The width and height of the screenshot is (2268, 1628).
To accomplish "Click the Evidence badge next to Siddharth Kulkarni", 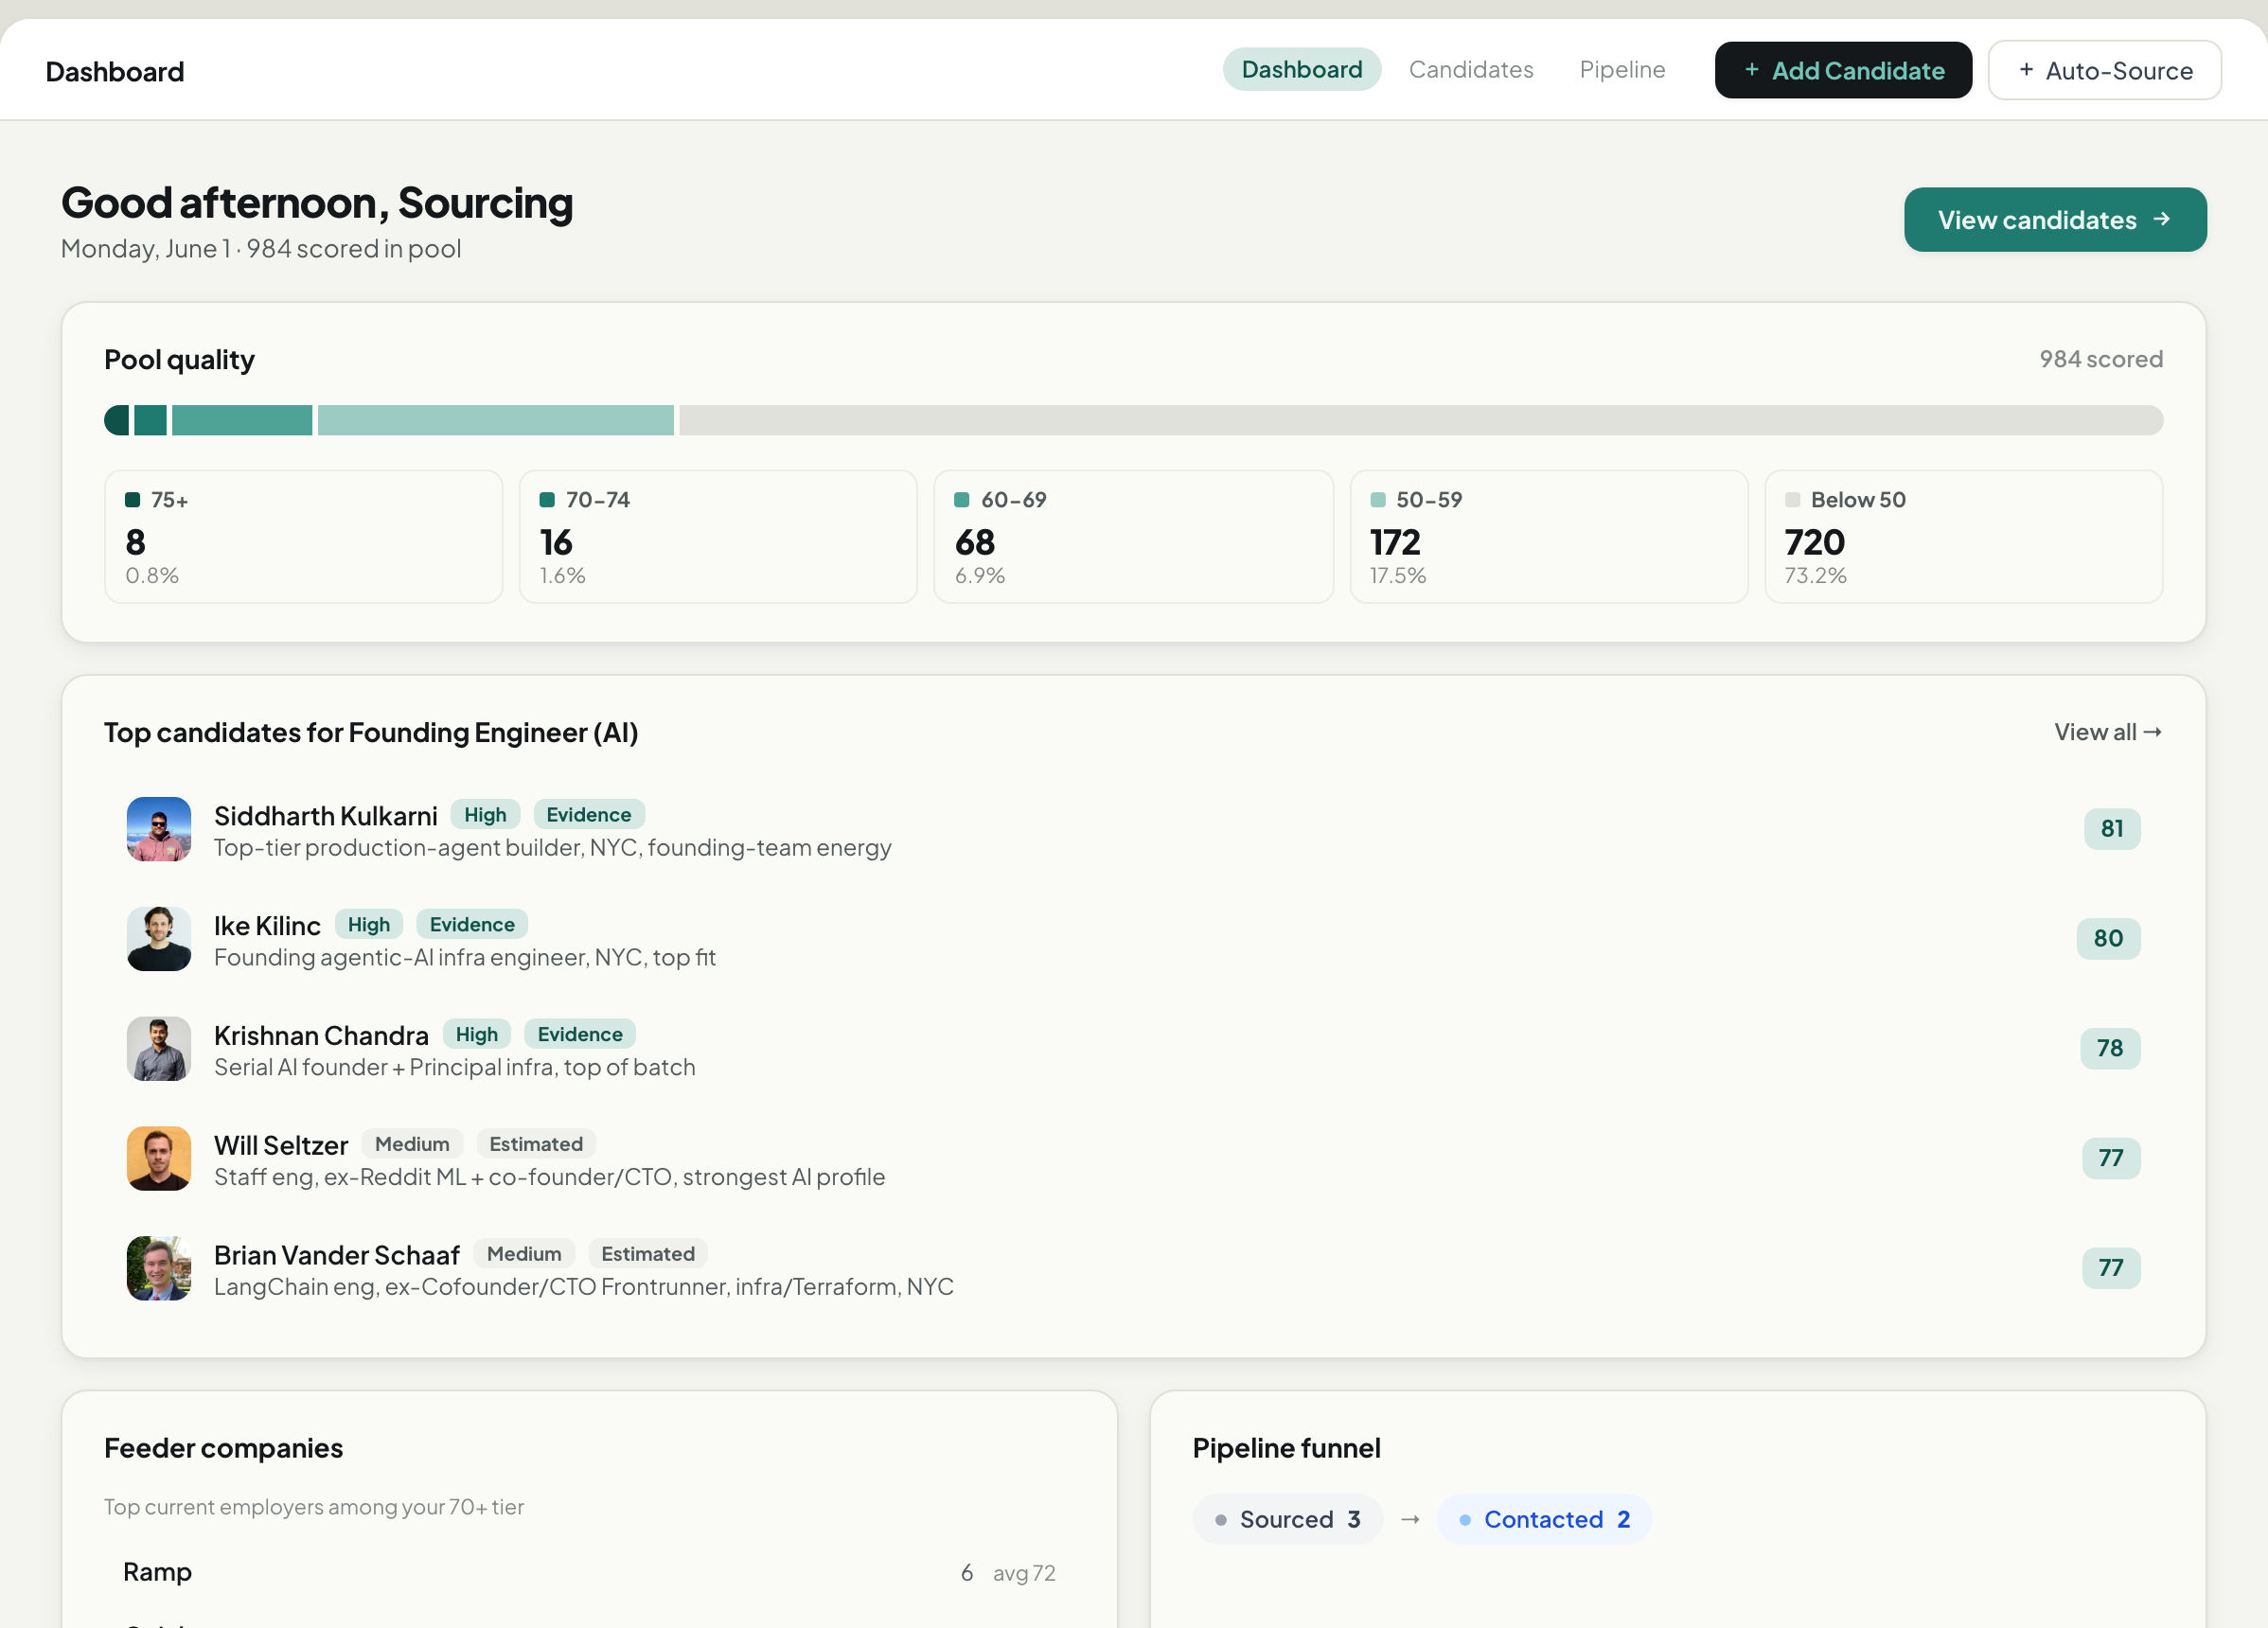I will click(589, 814).
